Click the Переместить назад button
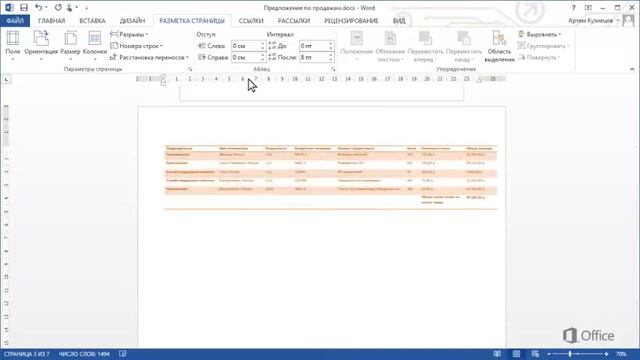Viewport: 640px width, 360px height. (464, 46)
